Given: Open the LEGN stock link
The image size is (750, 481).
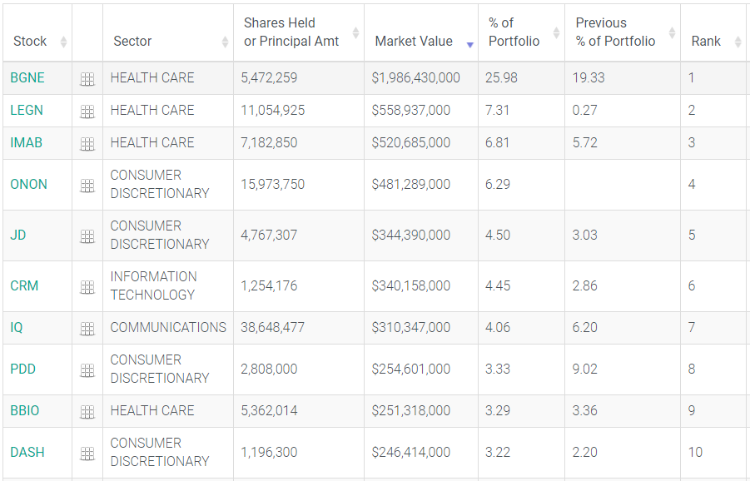Looking at the screenshot, I should pos(27,110).
